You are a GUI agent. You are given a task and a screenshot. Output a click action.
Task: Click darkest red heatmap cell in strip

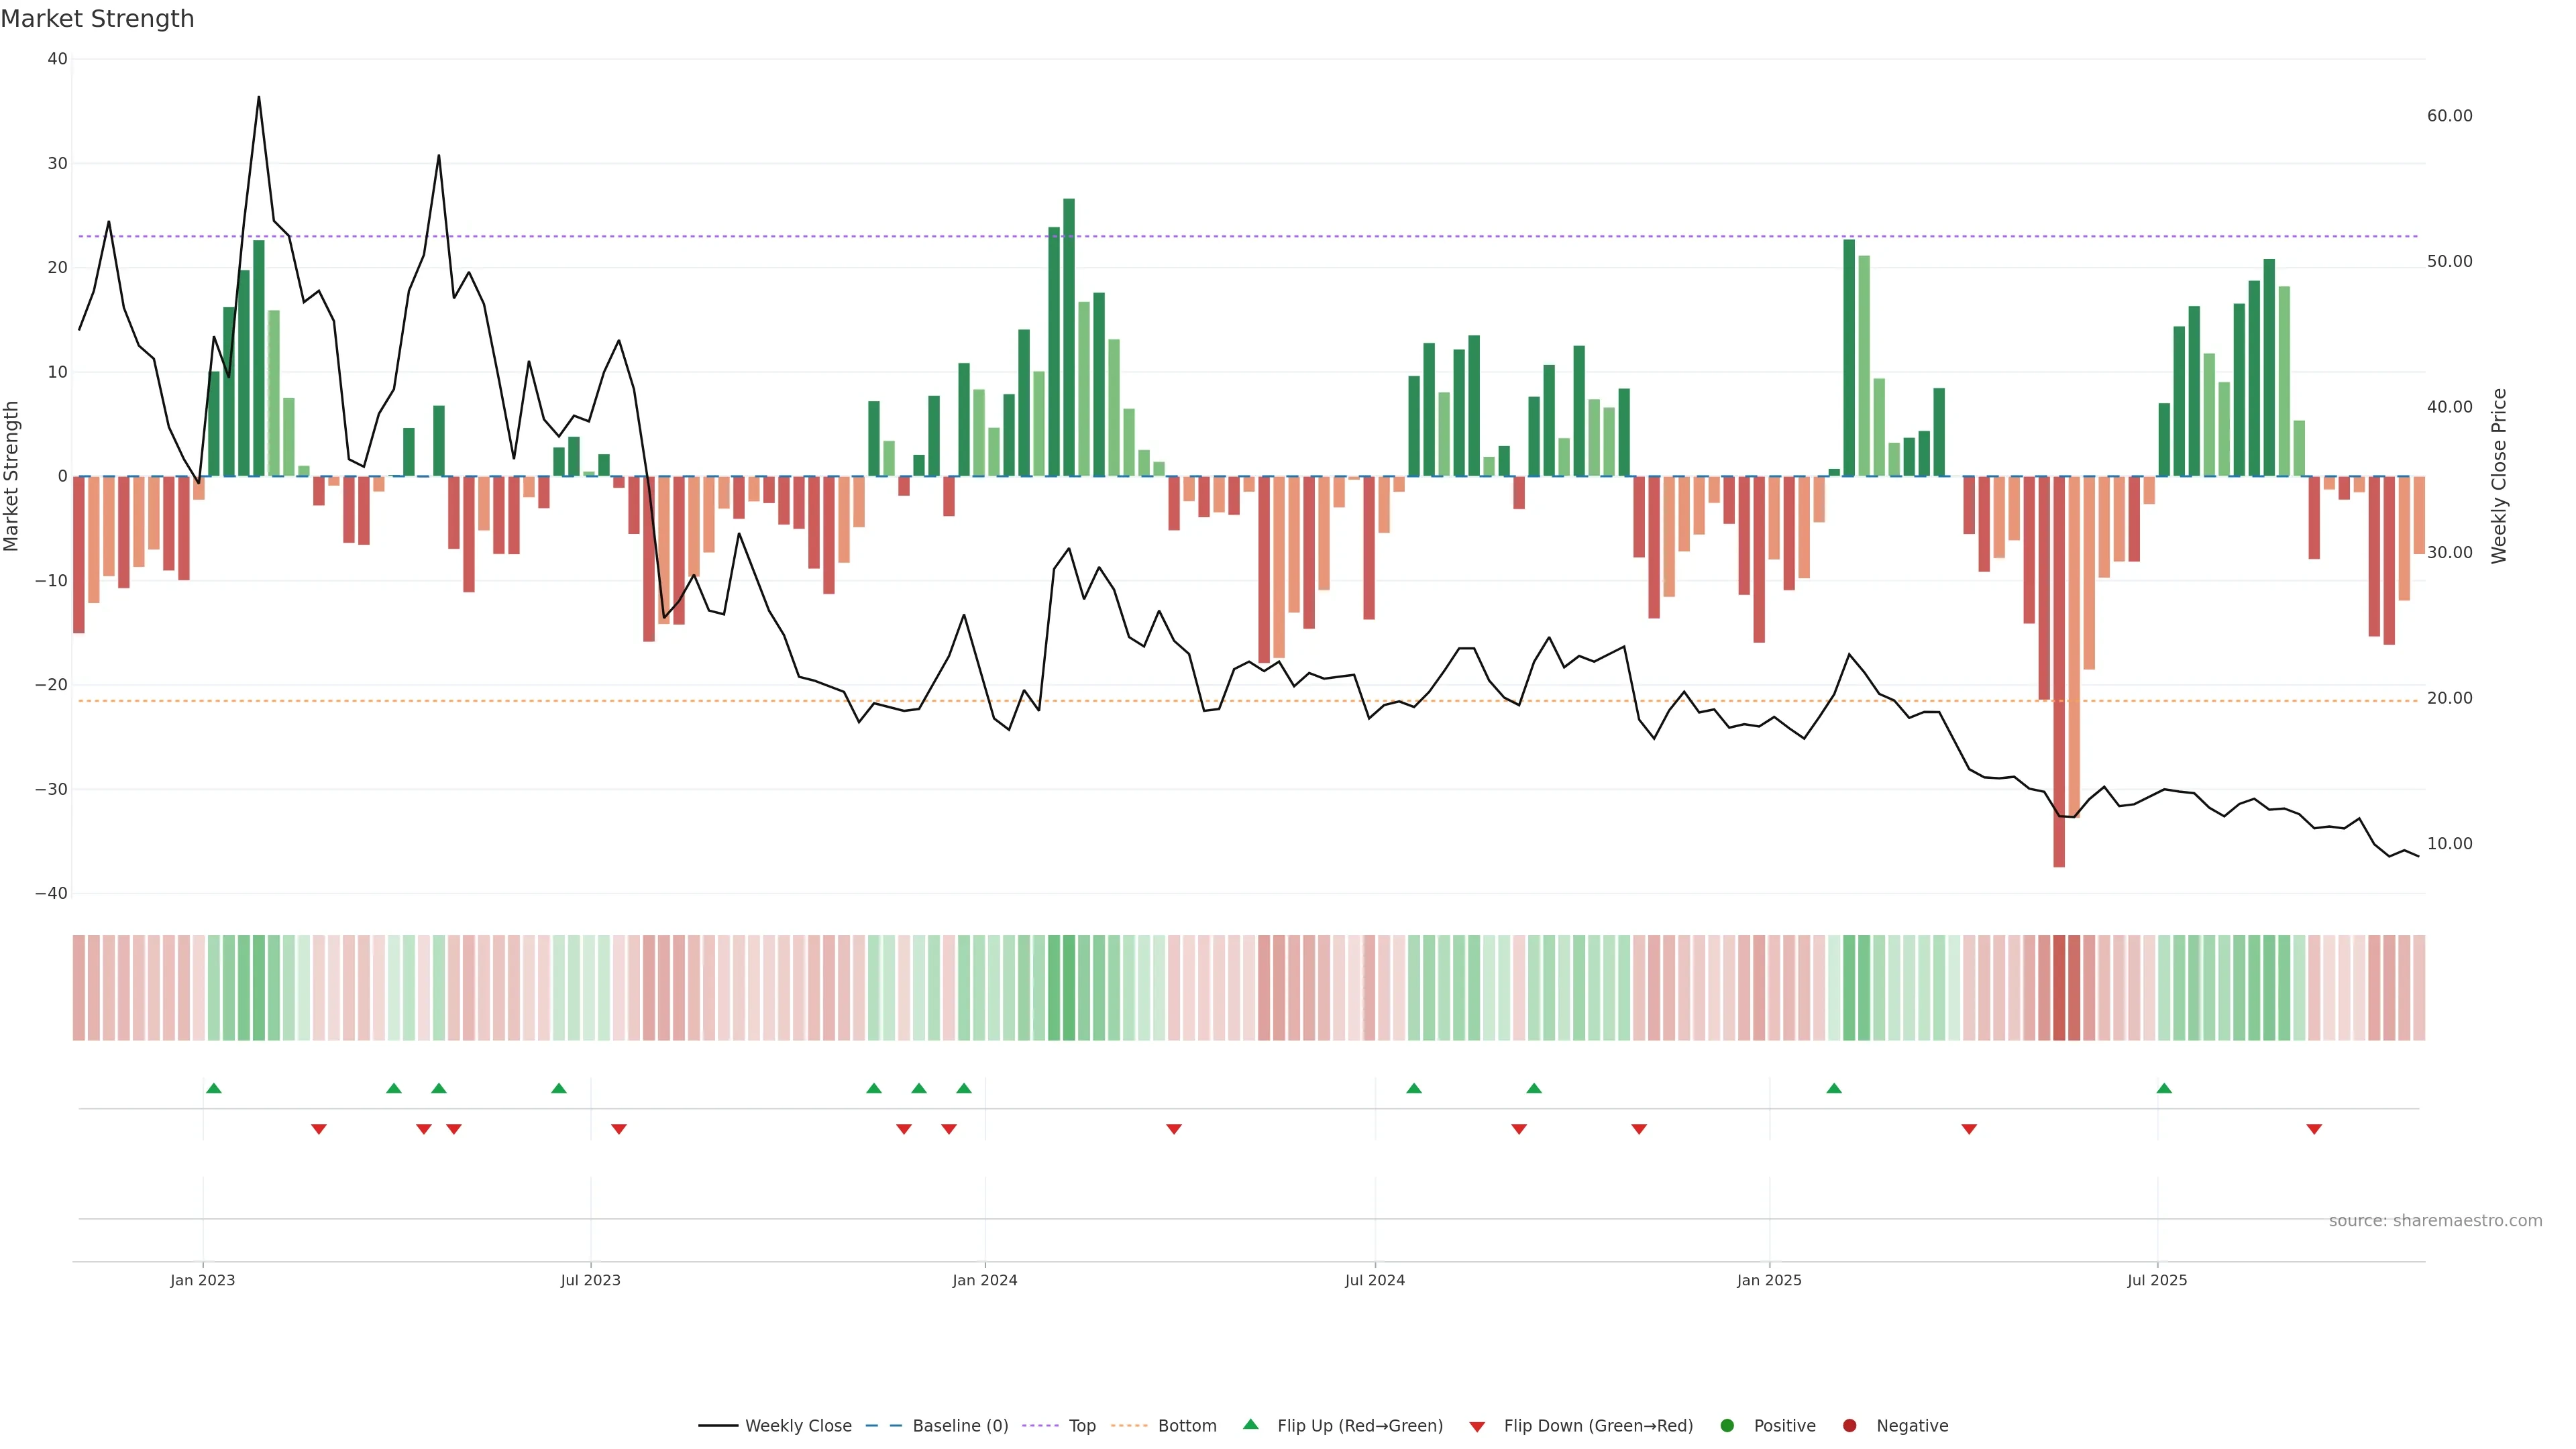(2059, 988)
